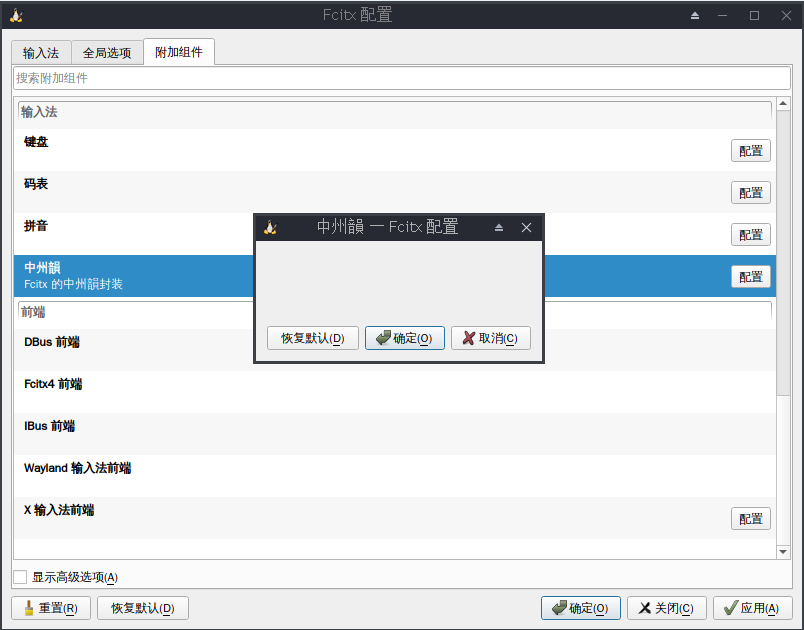Click the Fcitx penguin icon in main title bar
Viewport: 804px width, 630px height.
[x=16, y=15]
